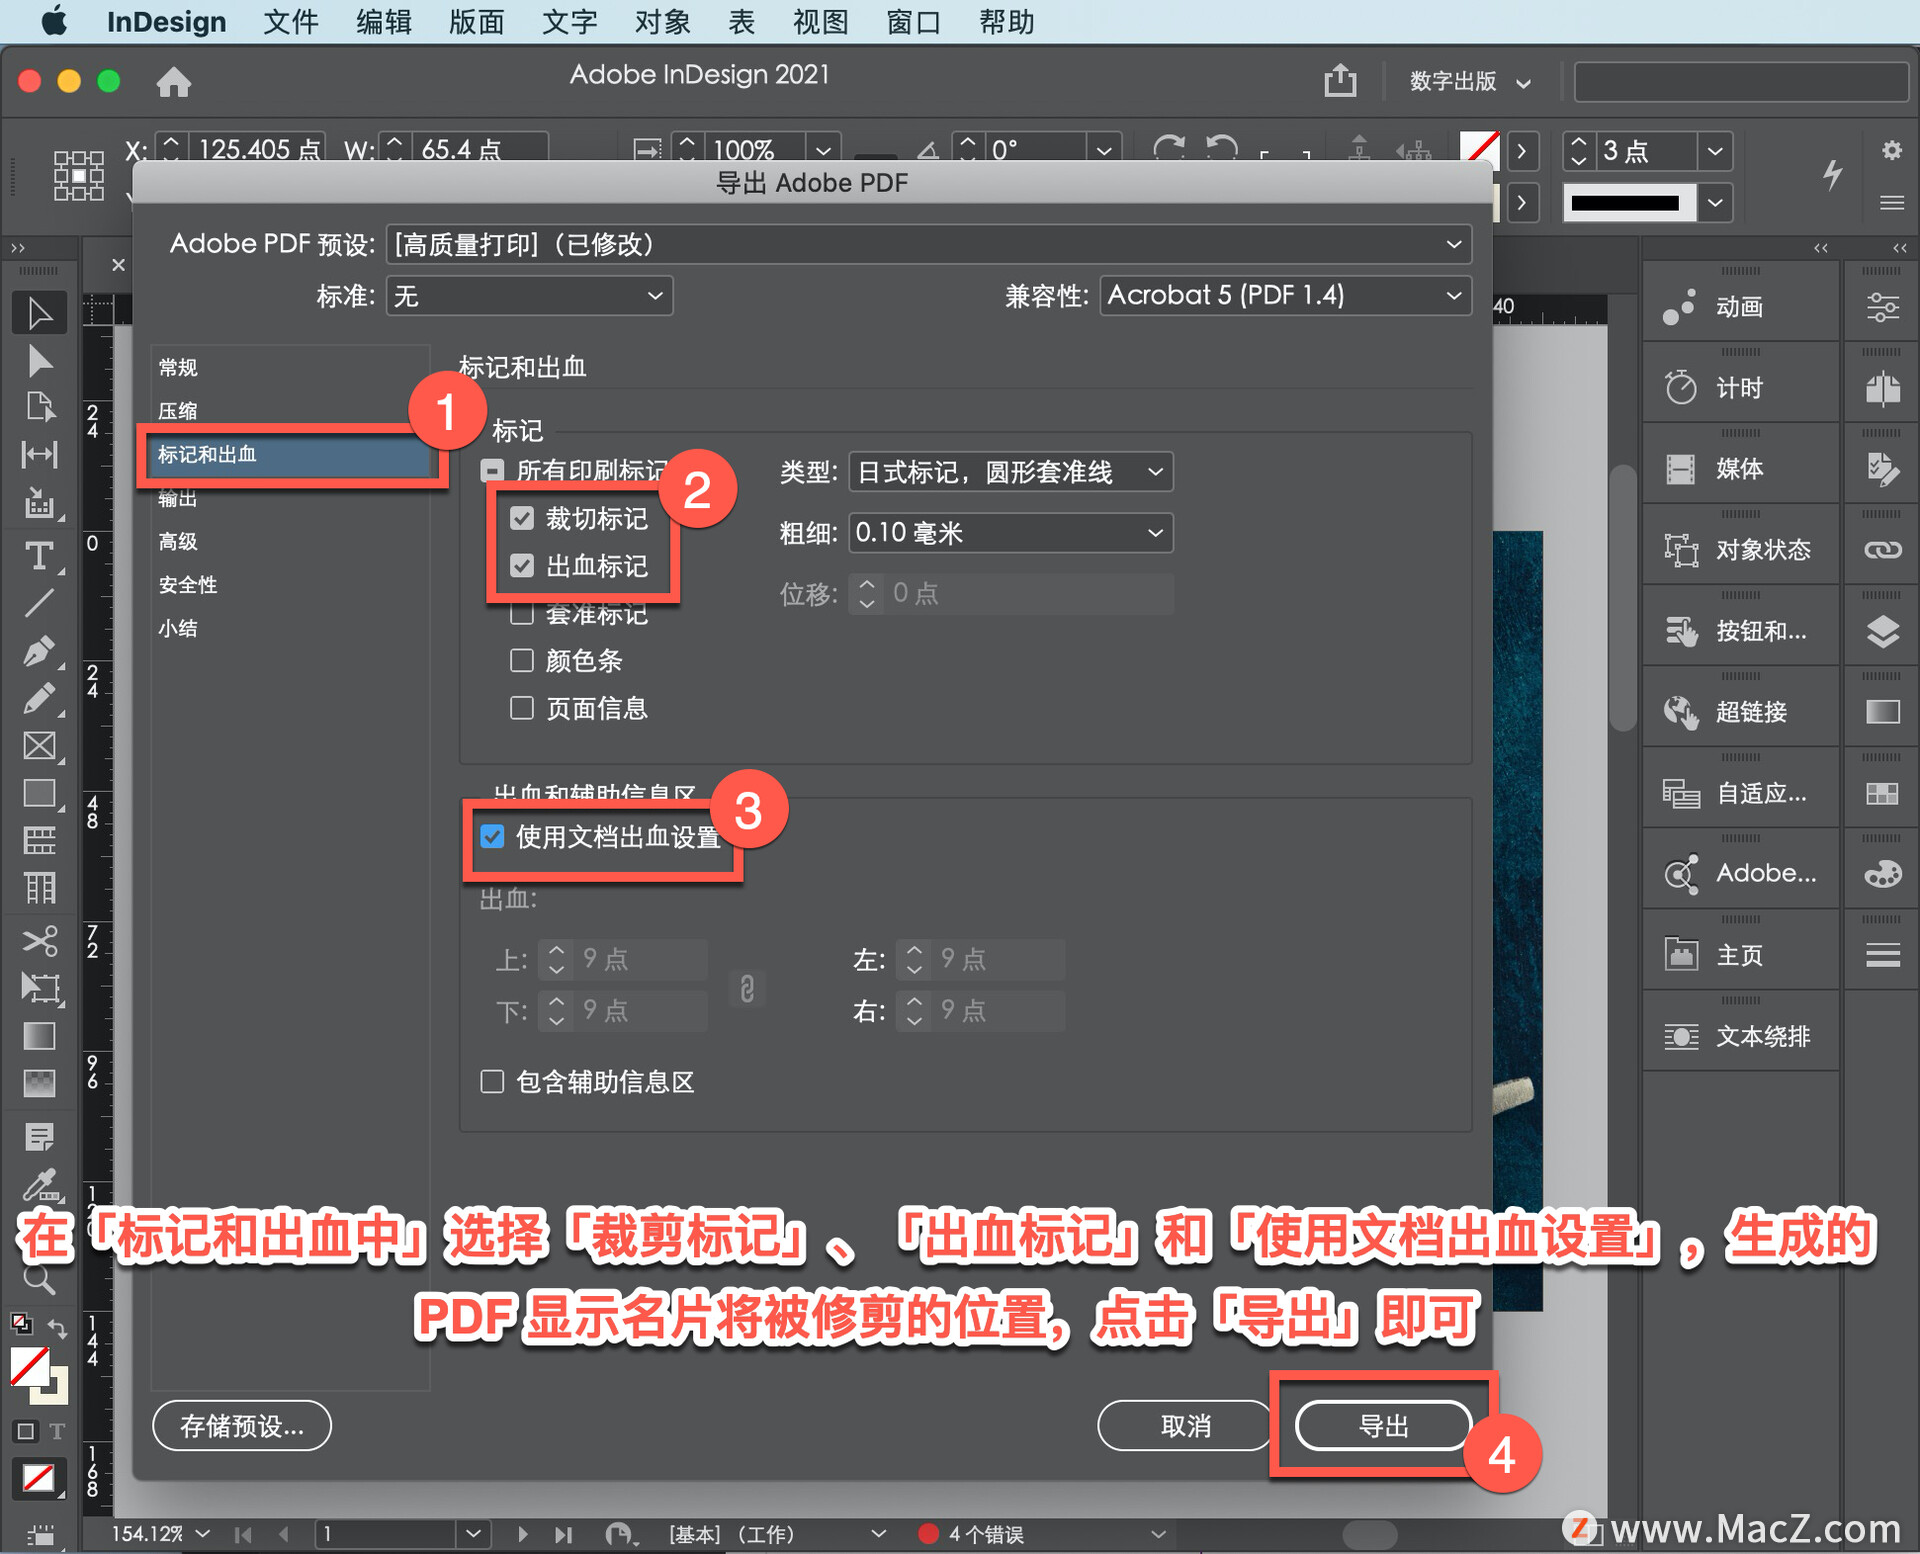
Task: Click the 取消 cancel button
Action: click(1185, 1425)
